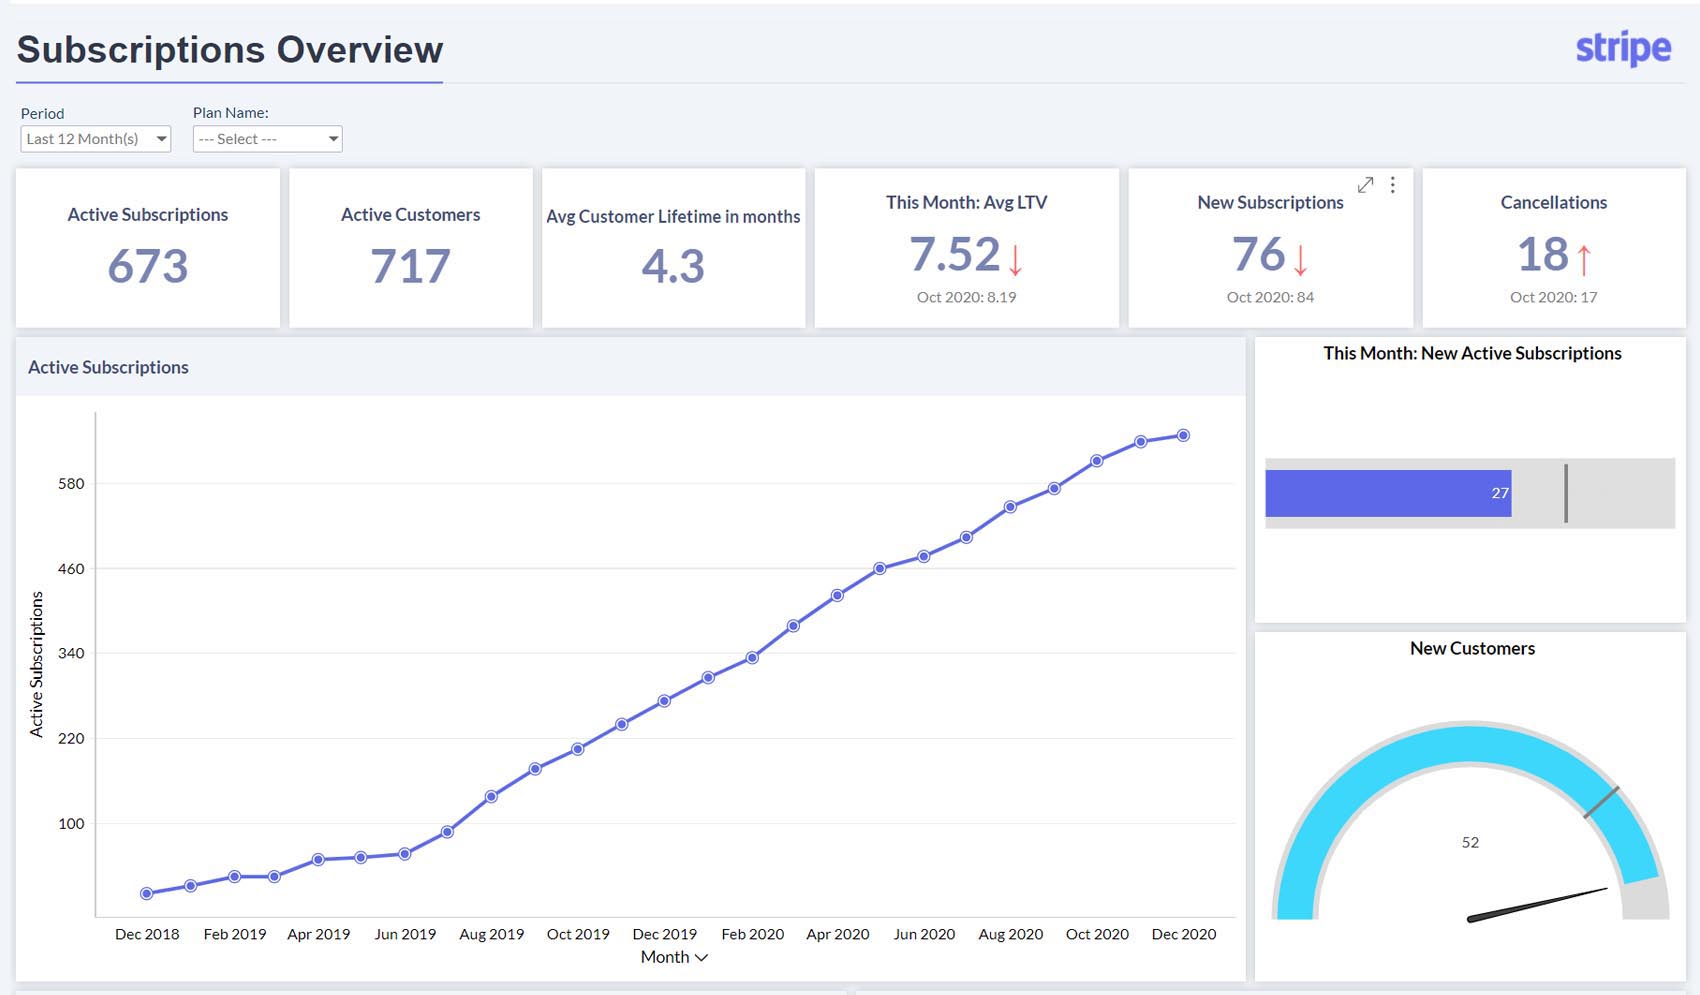Click the Oct 2020 axis label on the chart
The height and width of the screenshot is (995, 1700).
pyautogui.click(x=1097, y=933)
